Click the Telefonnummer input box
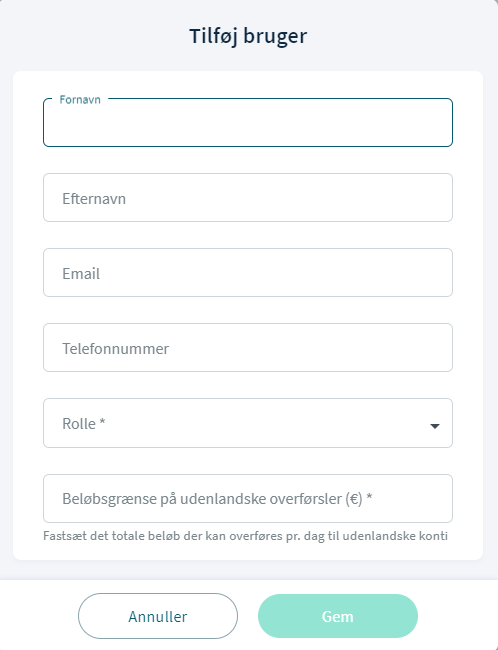The height and width of the screenshot is (650, 498). (x=248, y=348)
